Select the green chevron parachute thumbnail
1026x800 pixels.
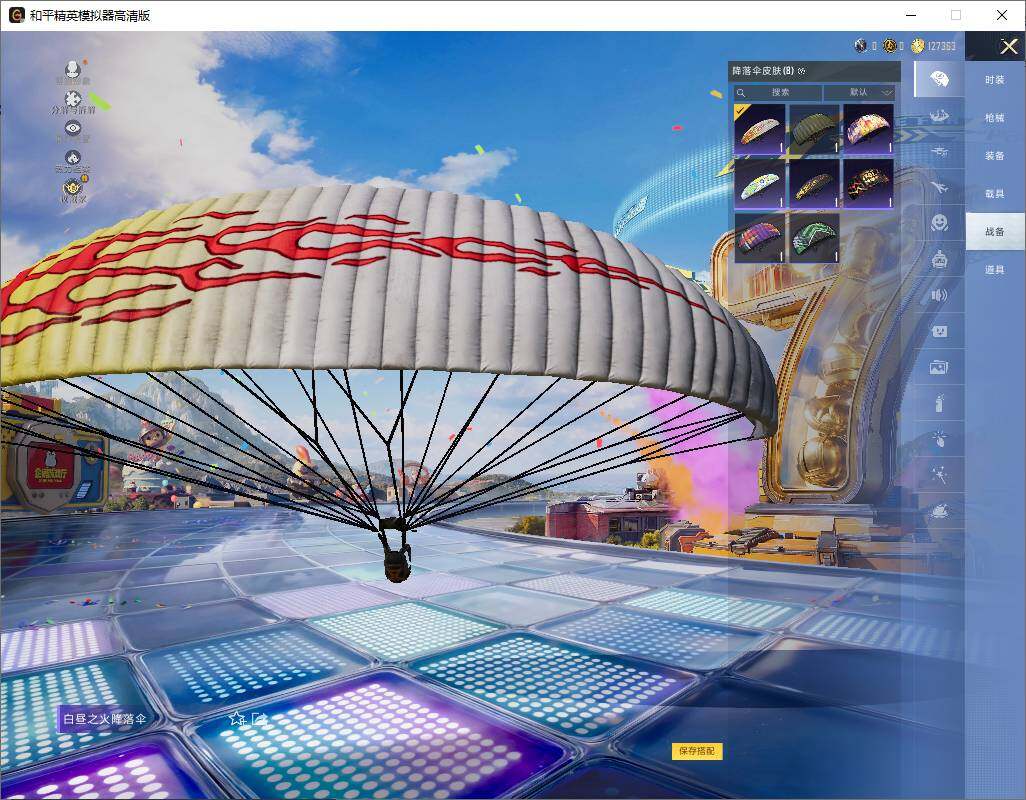pyautogui.click(x=813, y=237)
